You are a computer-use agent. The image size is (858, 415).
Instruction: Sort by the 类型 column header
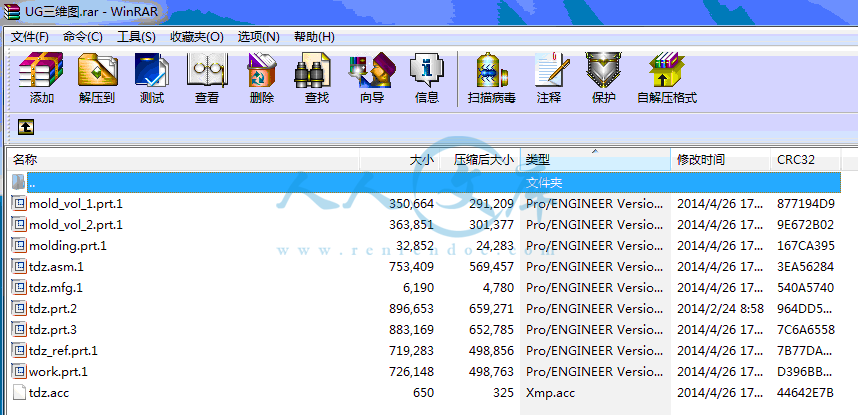[596, 160]
